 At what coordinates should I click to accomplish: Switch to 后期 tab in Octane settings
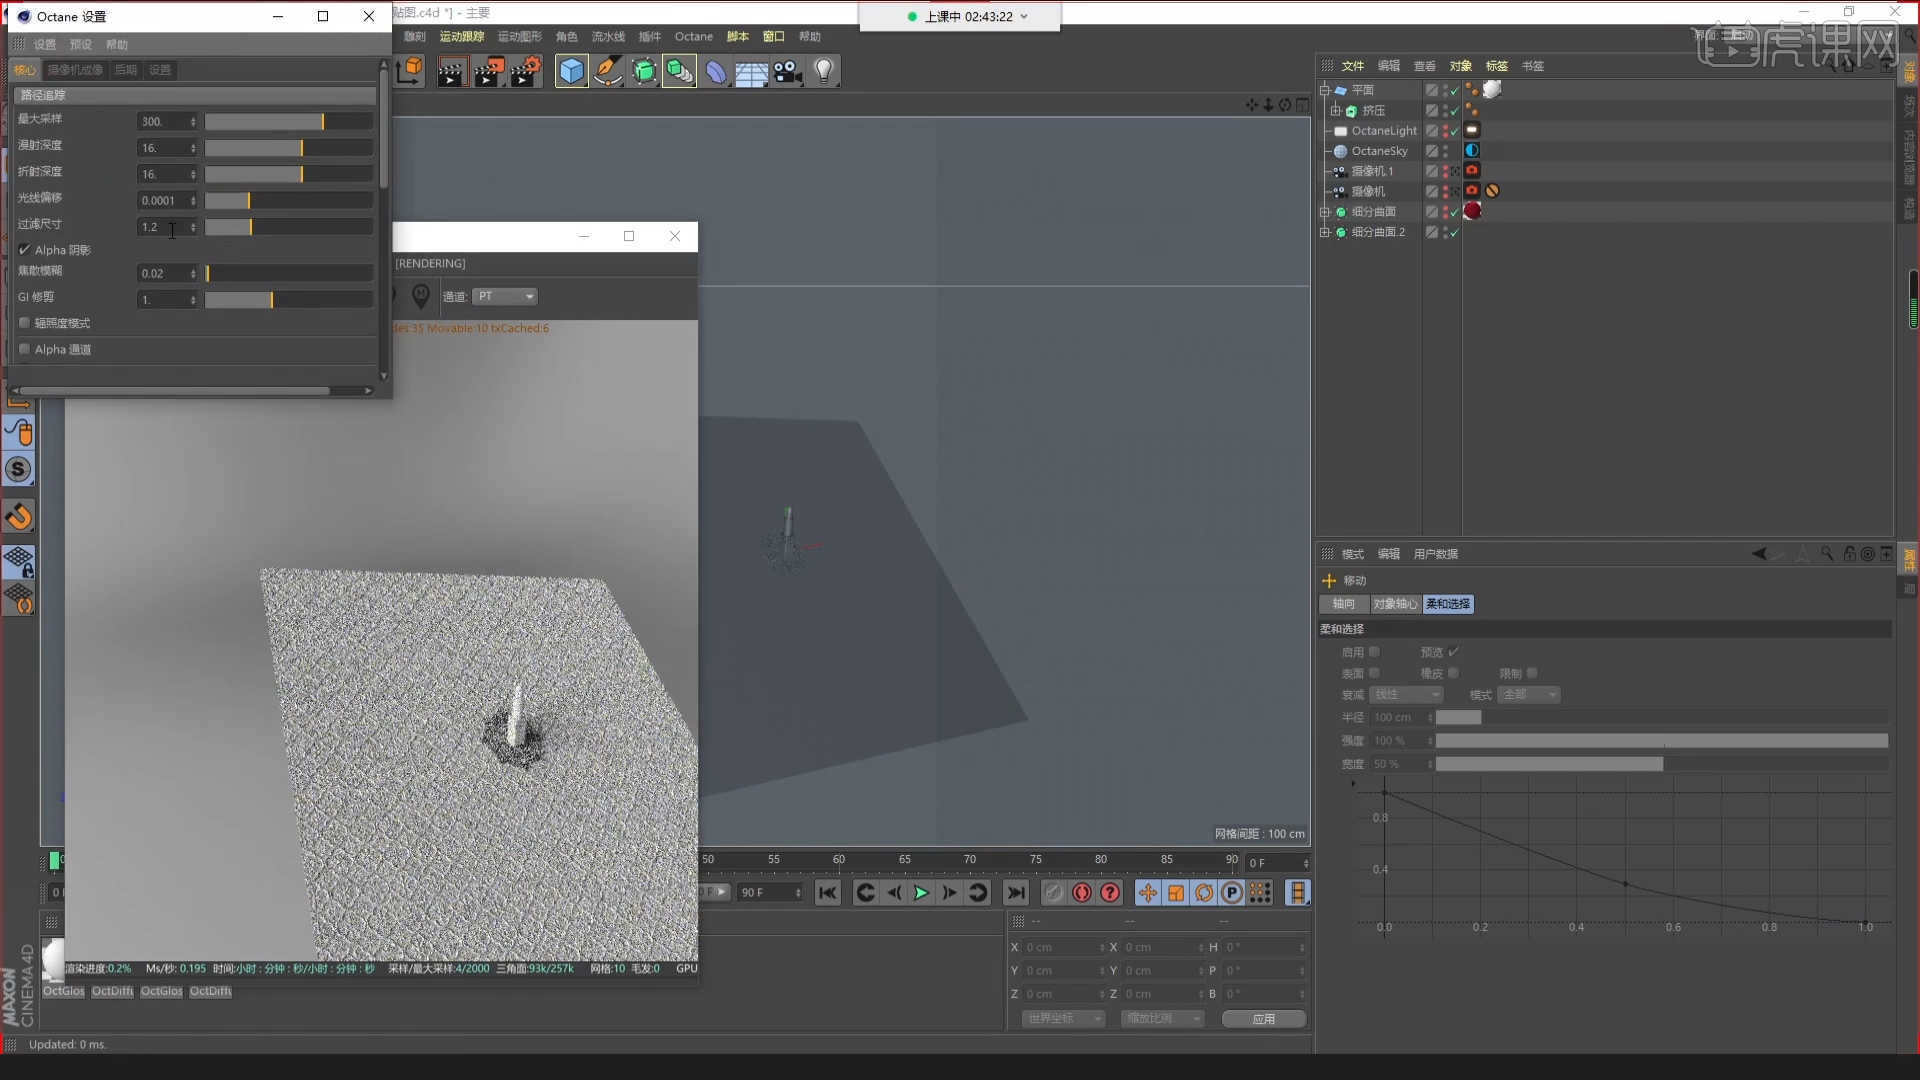[x=125, y=70]
